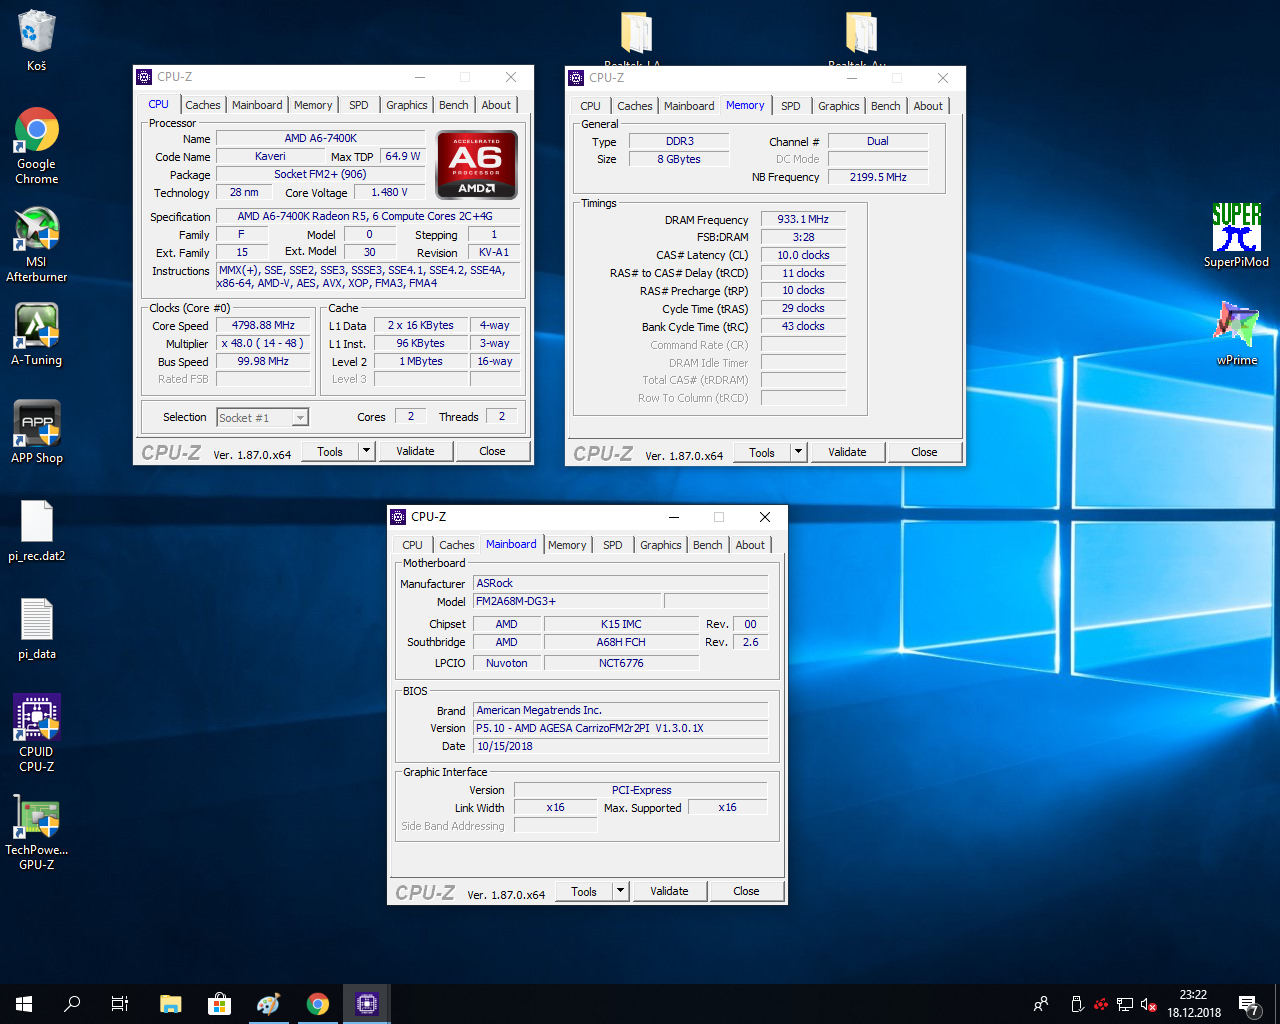Screen dimensions: 1280x1024
Task: Open the Windows Start menu
Action: pos(24,1004)
